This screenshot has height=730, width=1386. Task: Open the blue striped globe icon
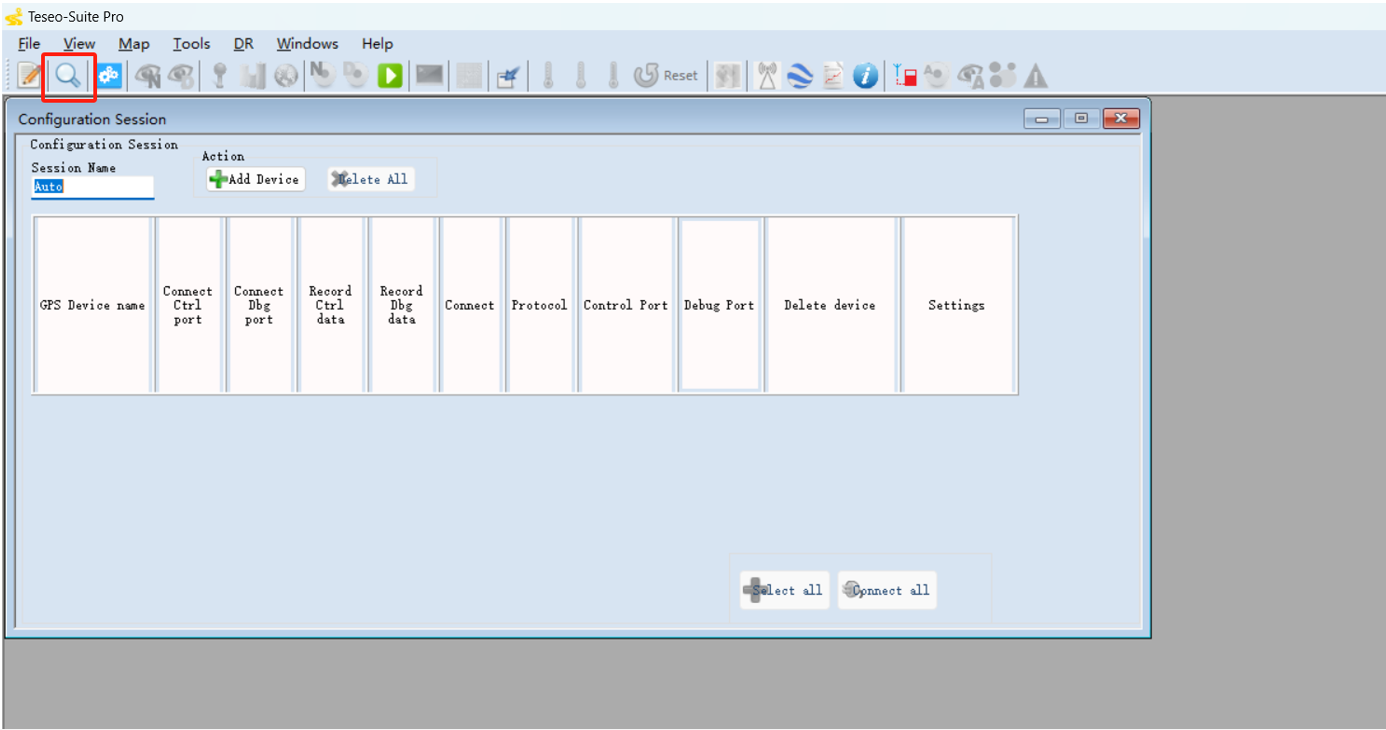pos(799,76)
